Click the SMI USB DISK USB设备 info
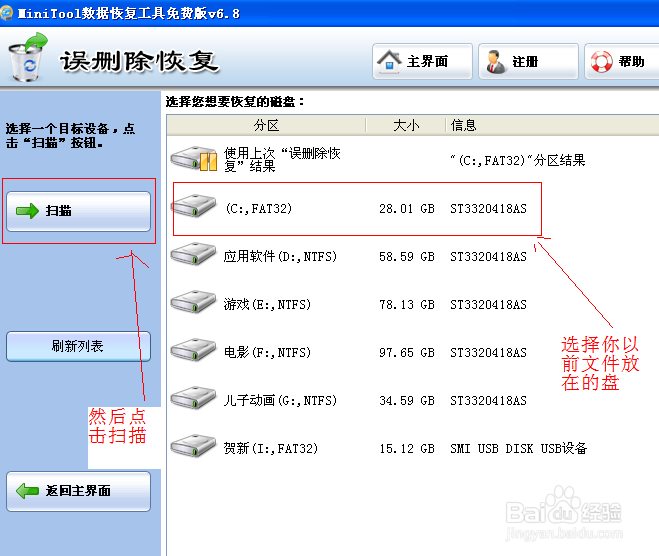The image size is (659, 556). click(519, 448)
